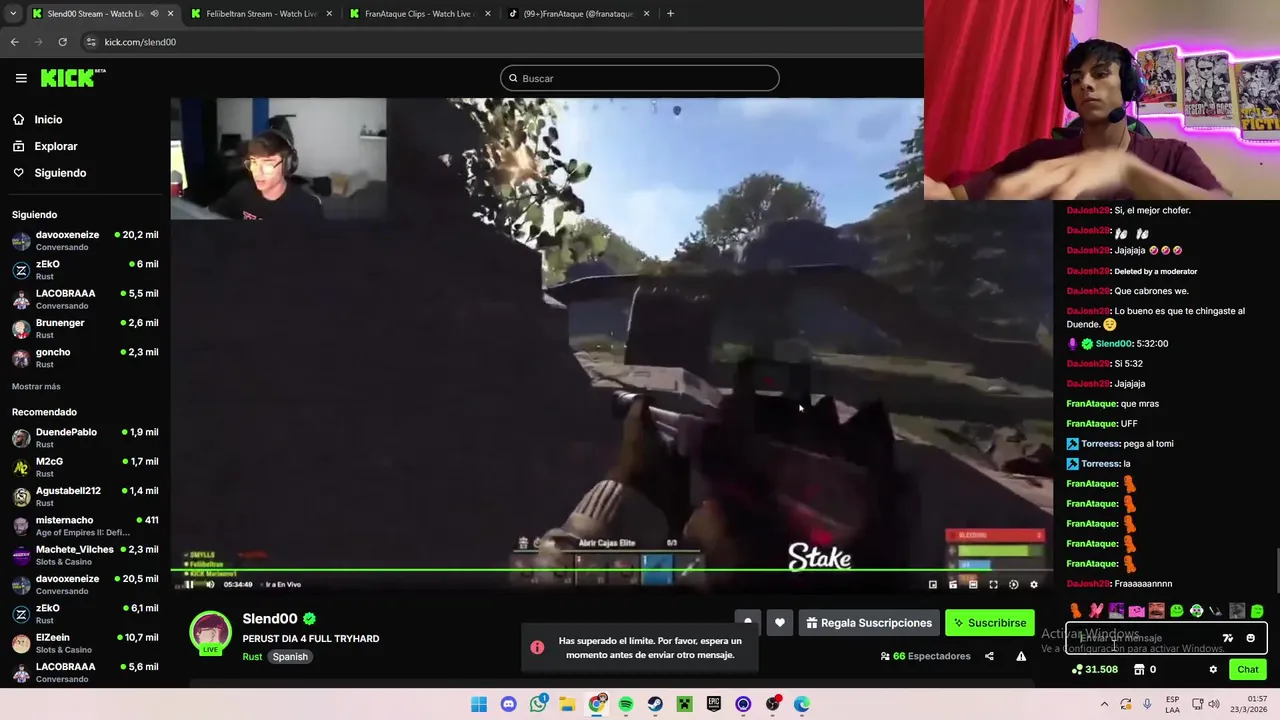The height and width of the screenshot is (720, 1280).
Task: Open Steam from the taskbar
Action: click(655, 704)
